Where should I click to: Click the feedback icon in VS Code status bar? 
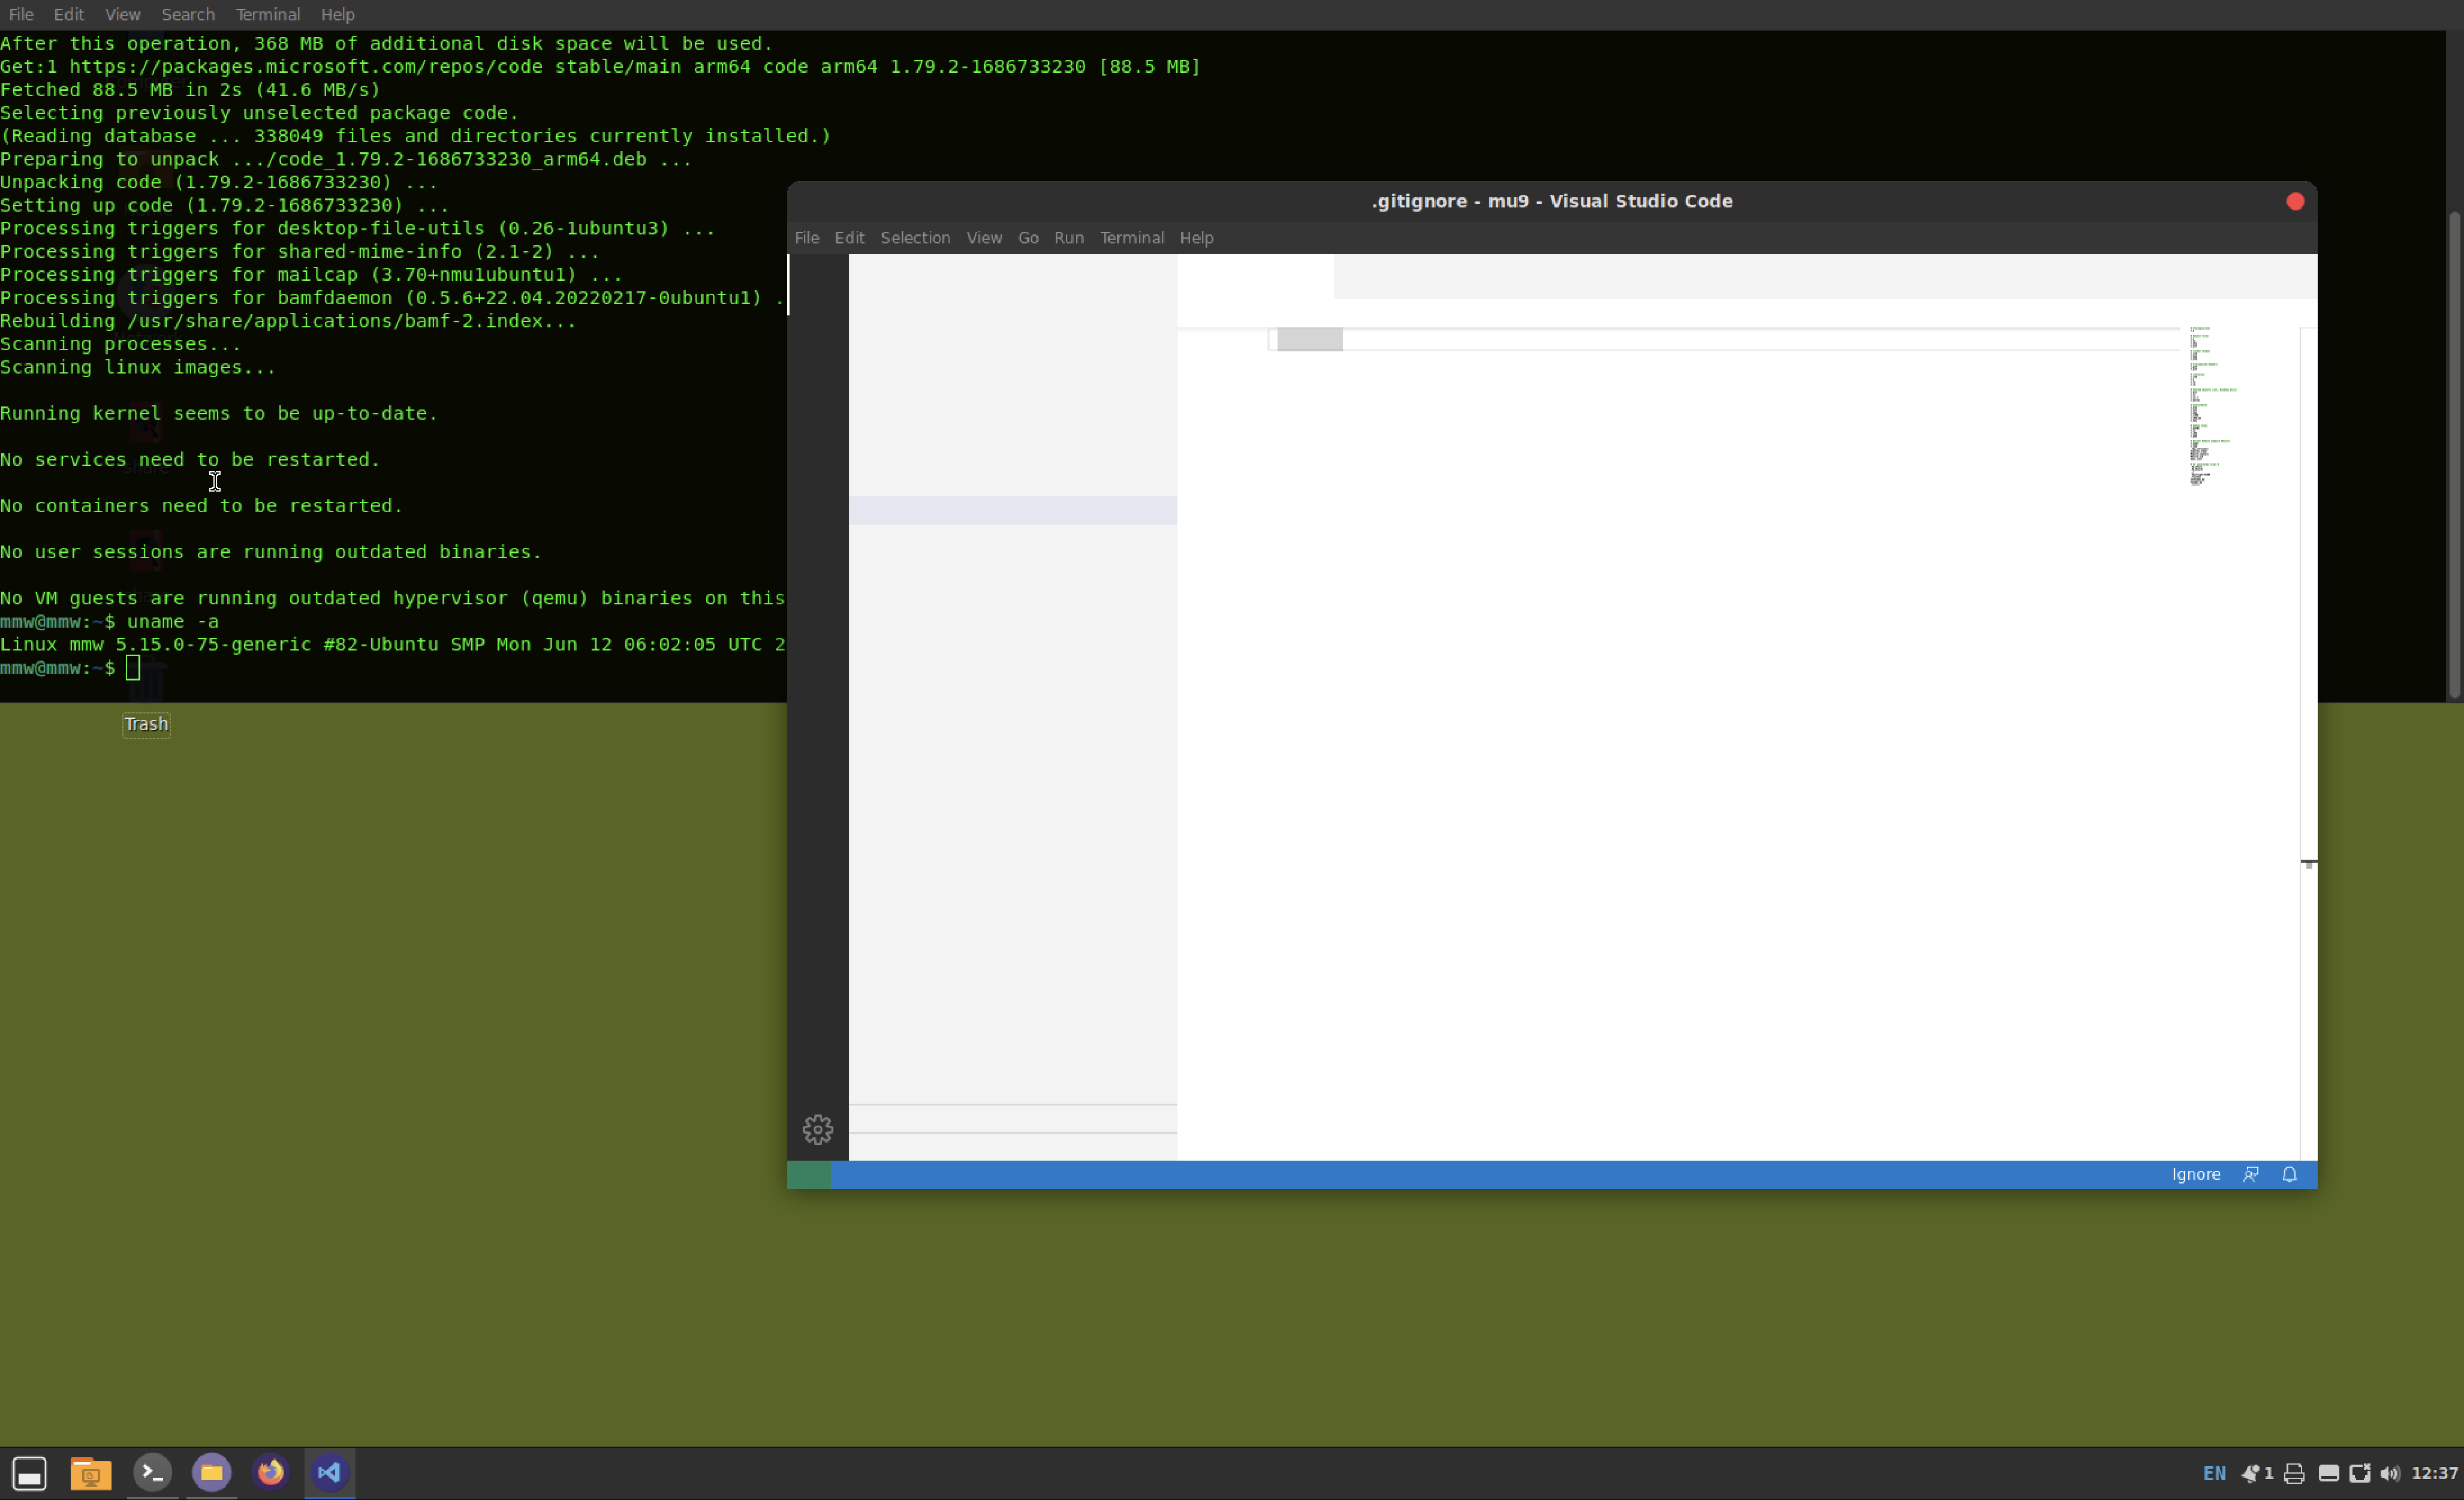click(x=2250, y=1174)
